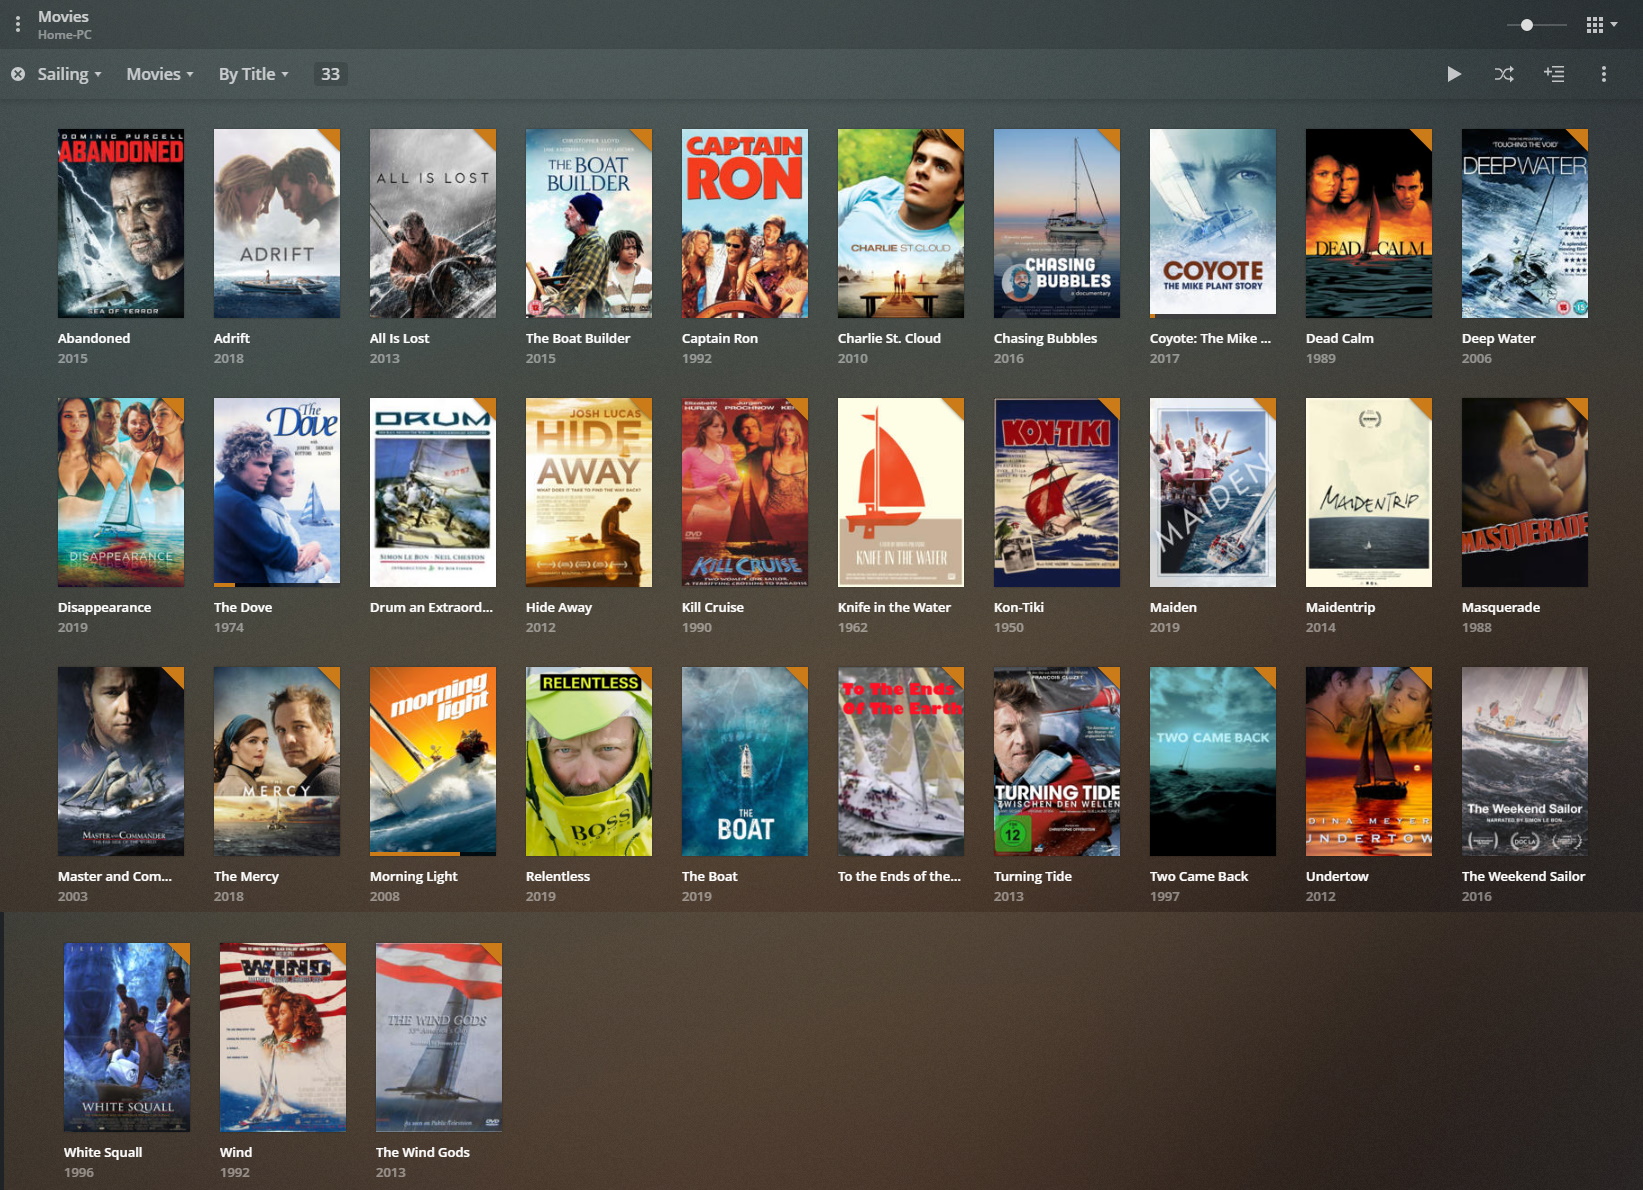Viewport: 1643px width, 1190px height.
Task: Open the grid view mode selector
Action: [1601, 25]
